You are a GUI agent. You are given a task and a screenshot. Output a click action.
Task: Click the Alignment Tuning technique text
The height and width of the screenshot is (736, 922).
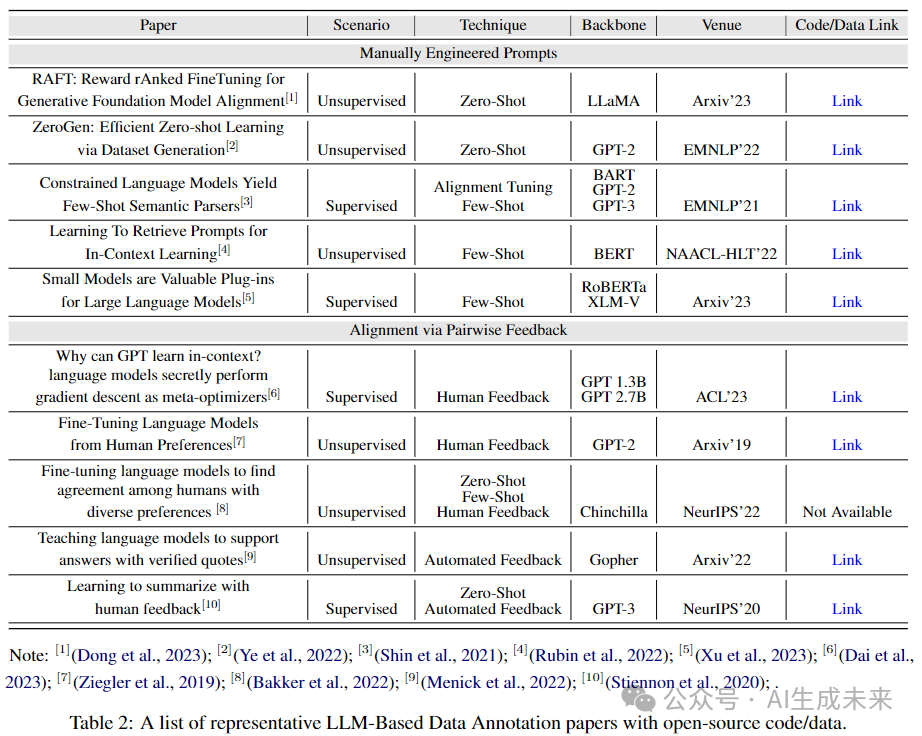(493, 187)
